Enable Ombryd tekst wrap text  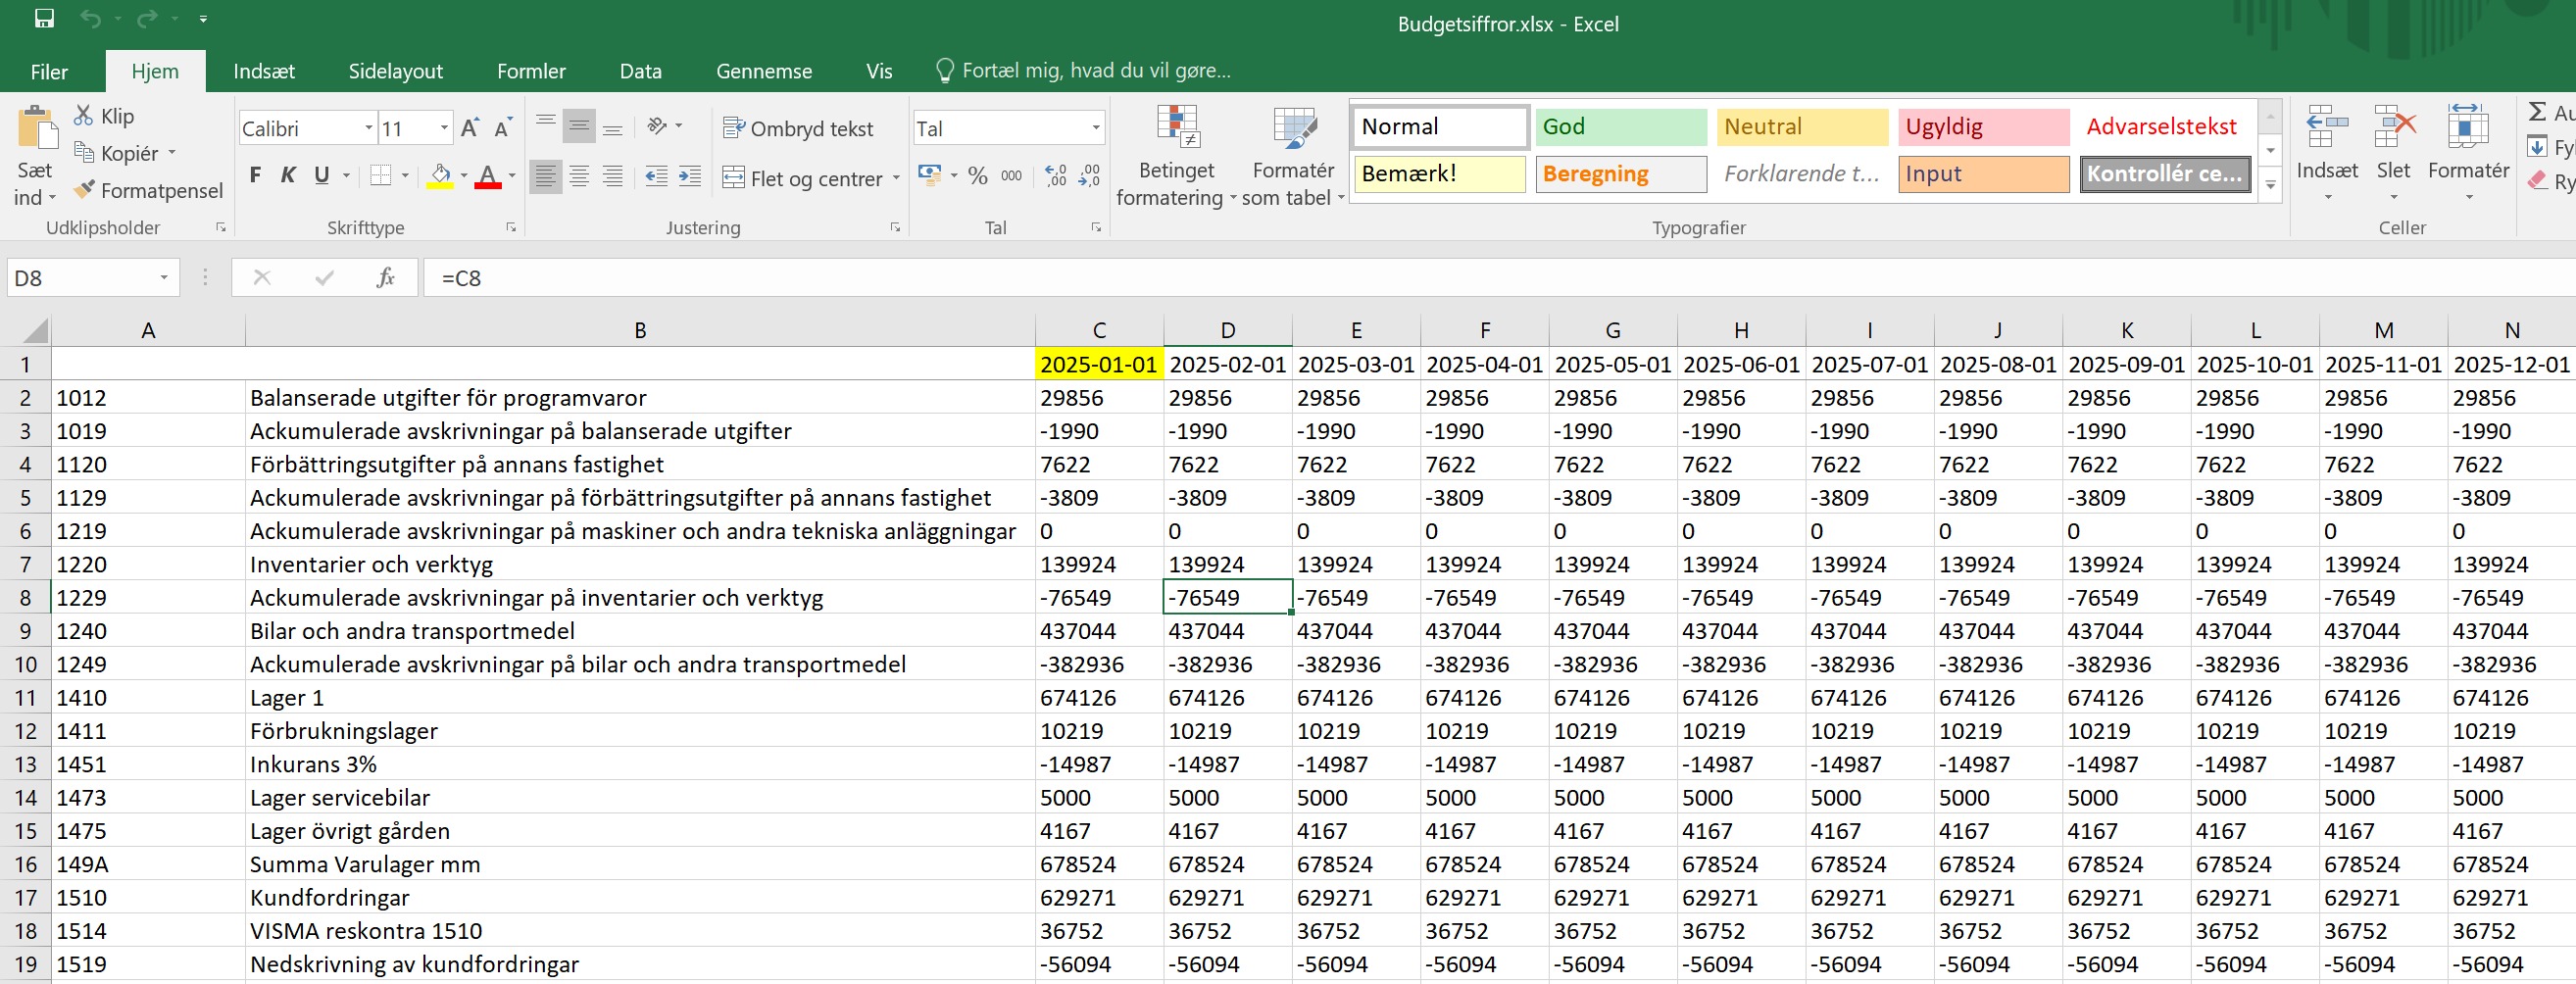tap(798, 129)
